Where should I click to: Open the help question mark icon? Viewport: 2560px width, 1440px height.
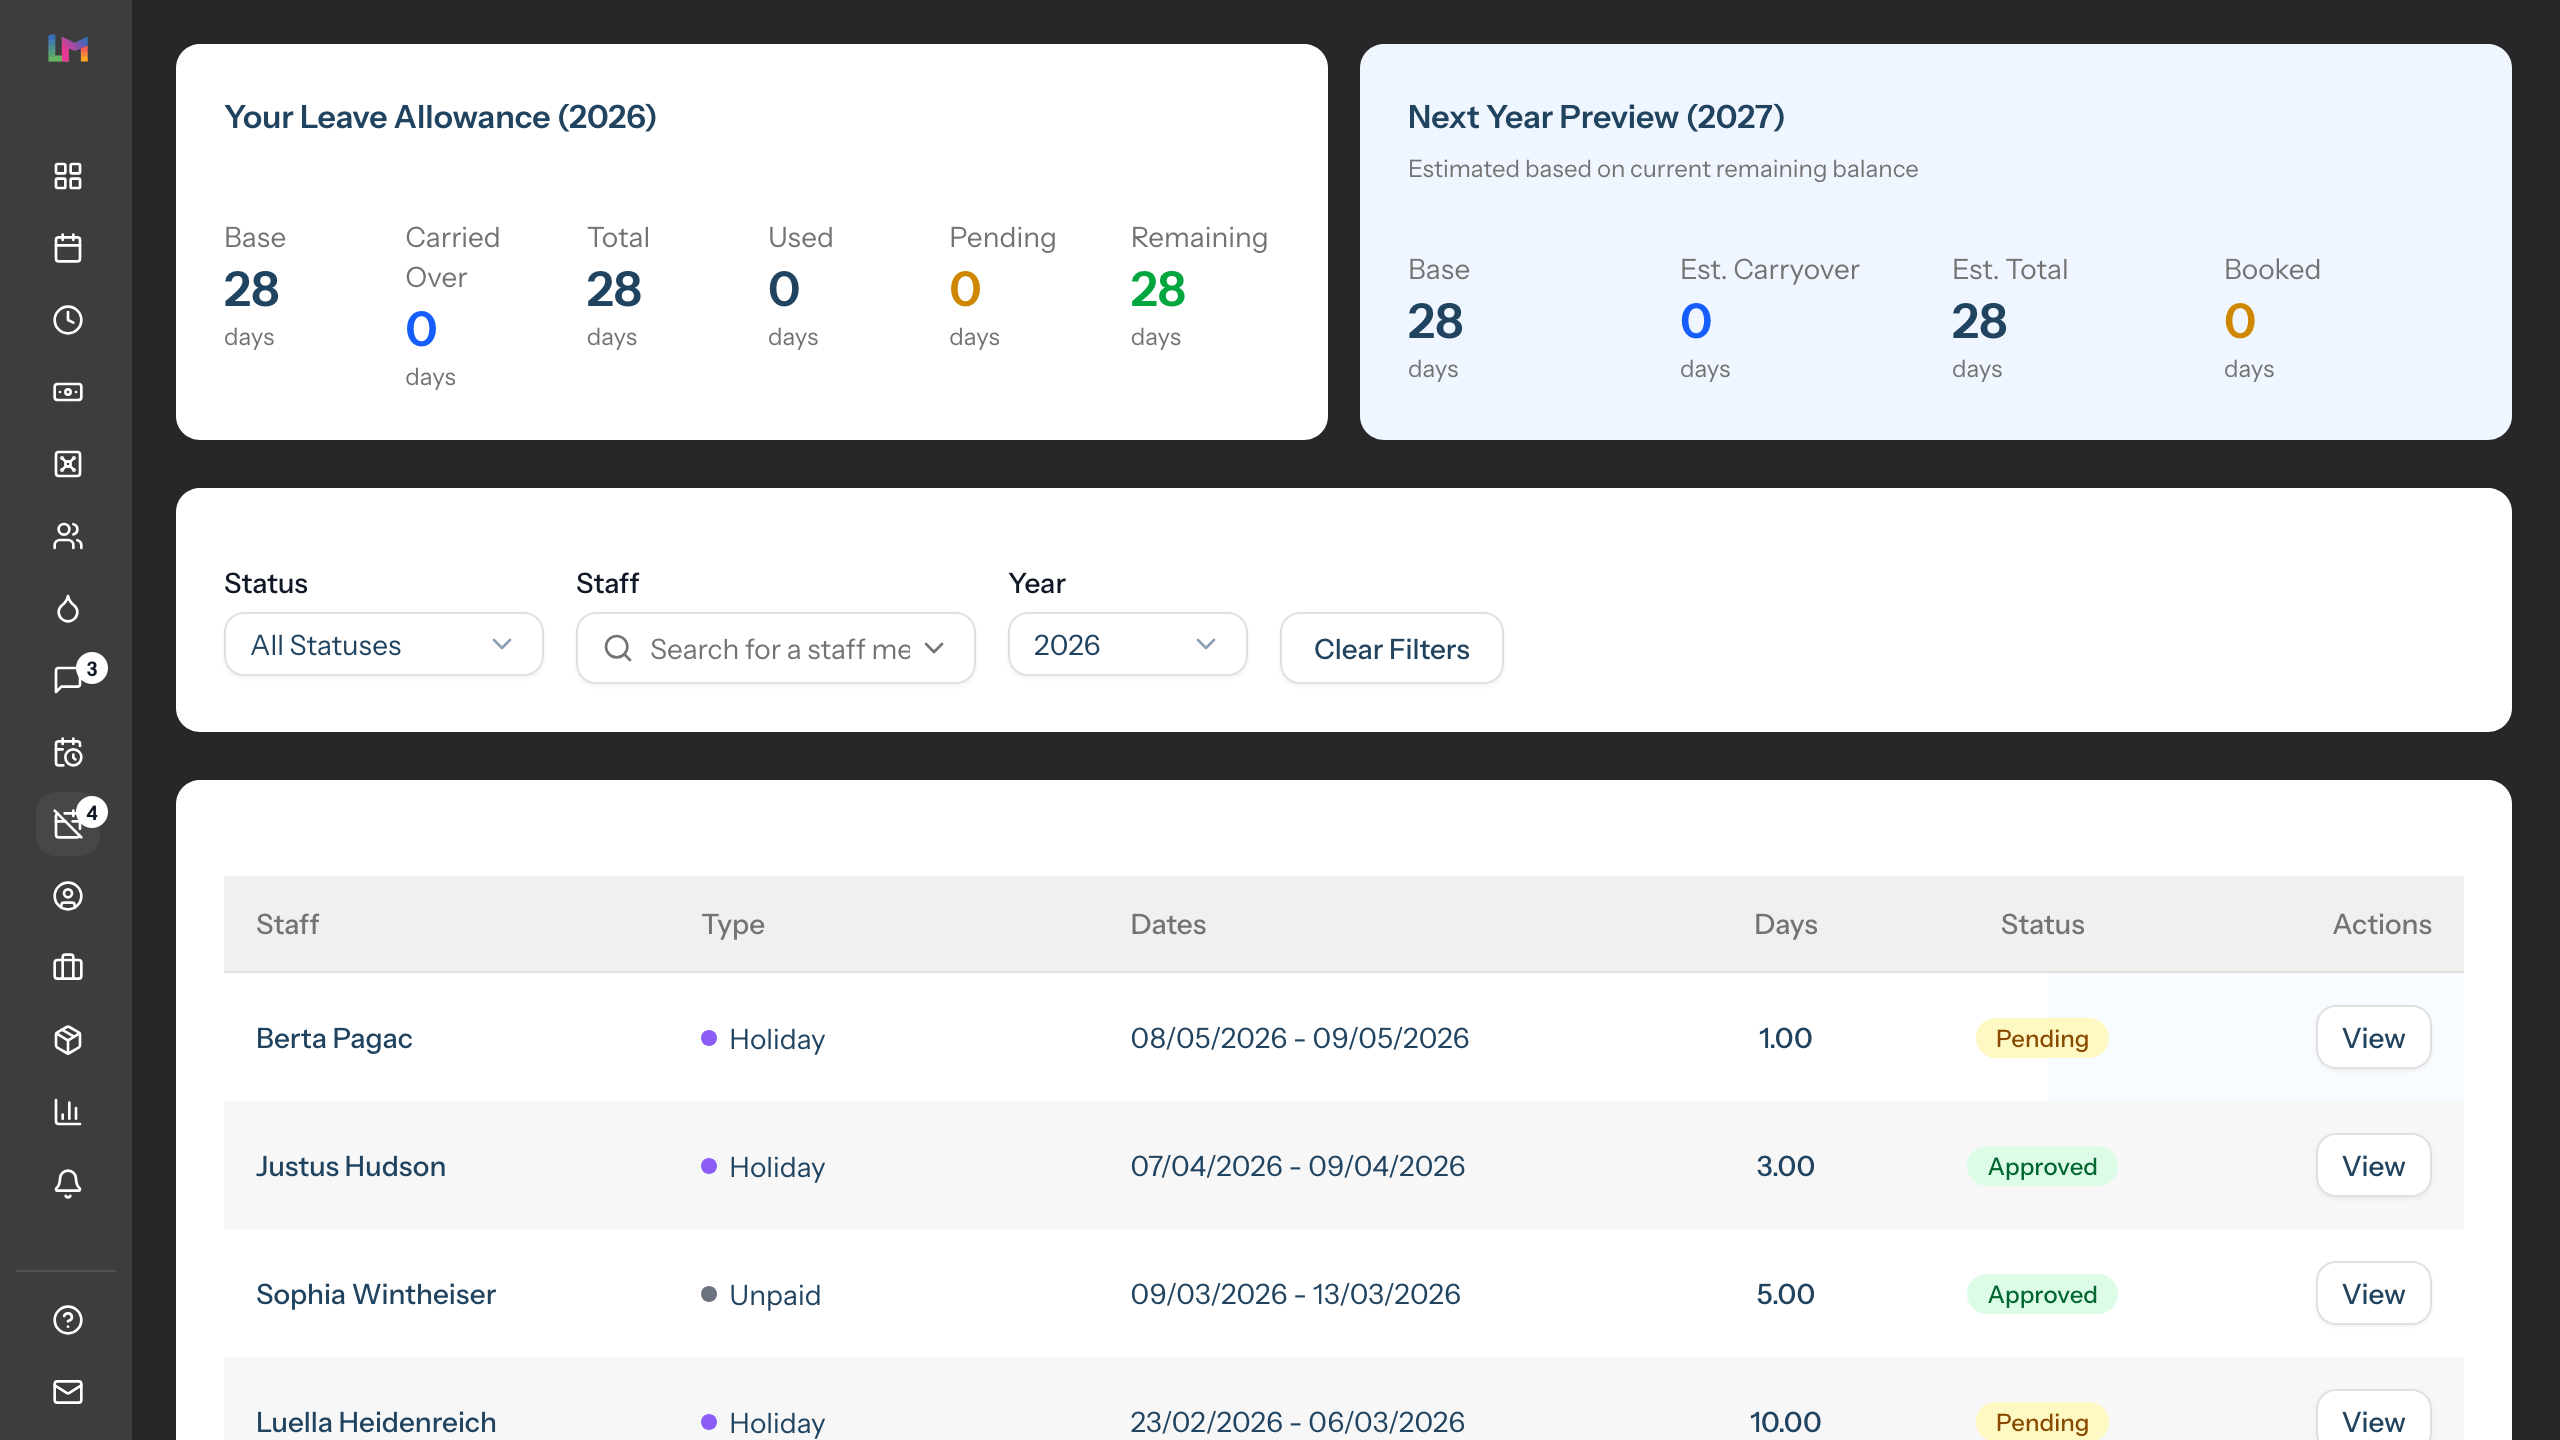[67, 1320]
